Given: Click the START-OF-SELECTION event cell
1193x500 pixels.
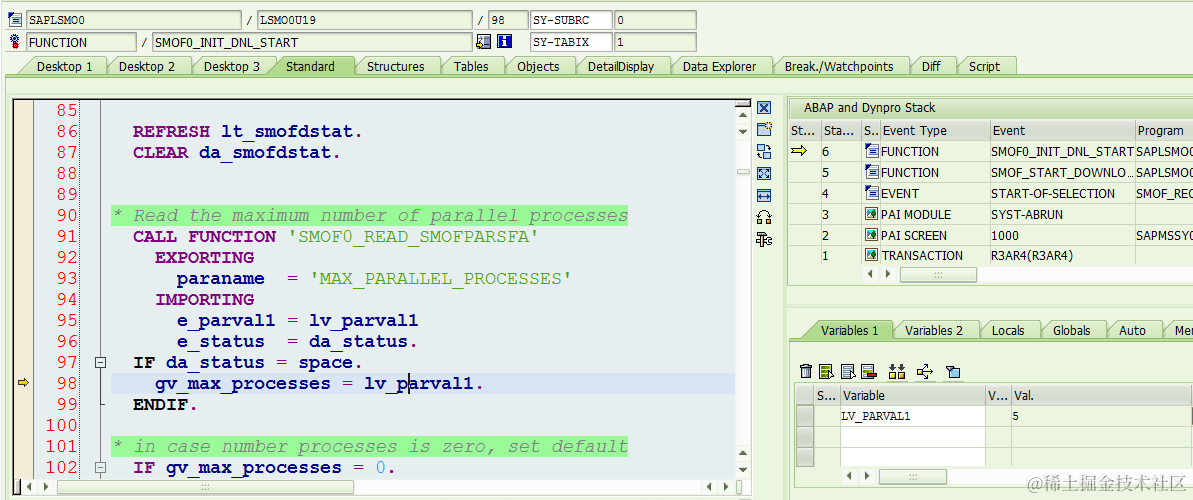Looking at the screenshot, I should [x=1062, y=193].
